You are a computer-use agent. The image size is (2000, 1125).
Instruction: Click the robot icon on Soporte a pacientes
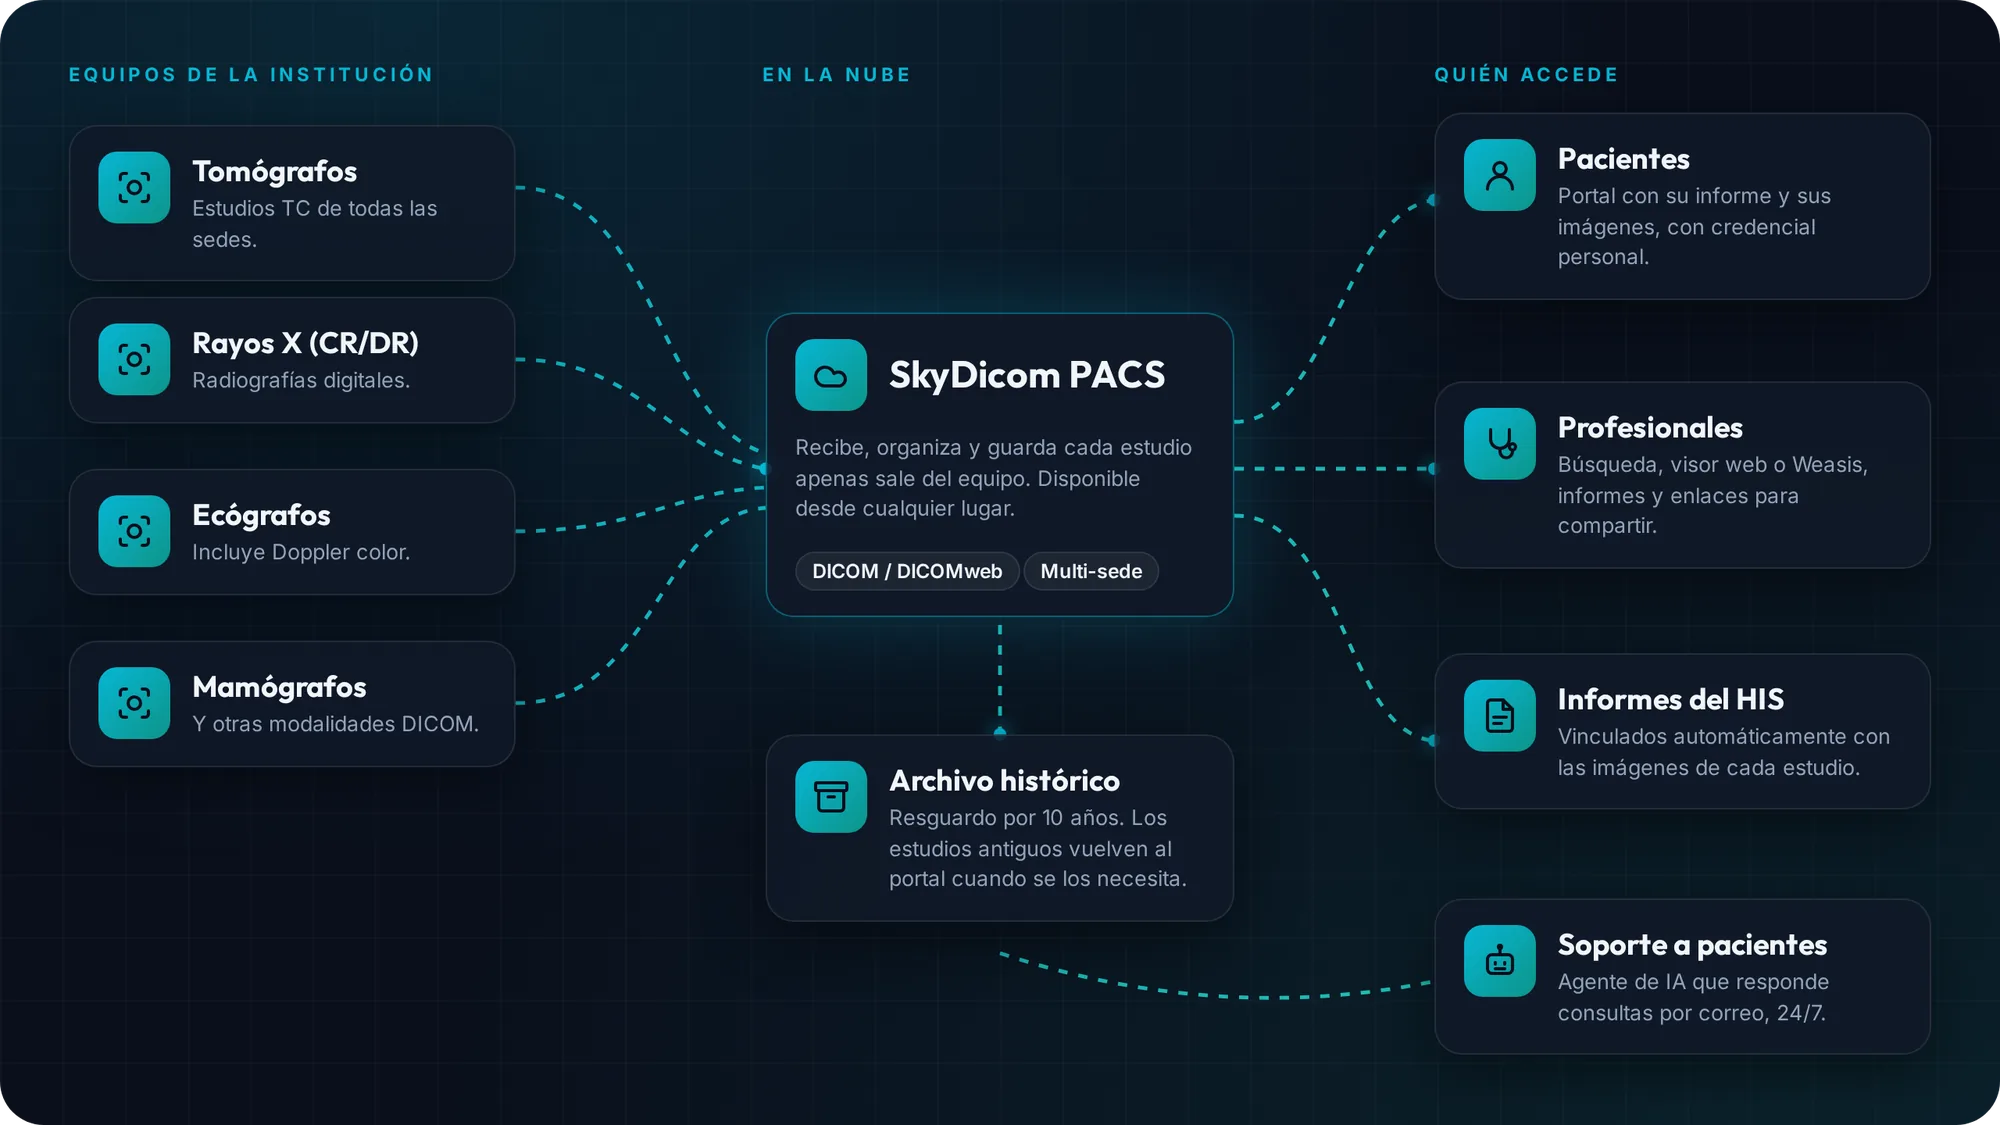tap(1500, 961)
